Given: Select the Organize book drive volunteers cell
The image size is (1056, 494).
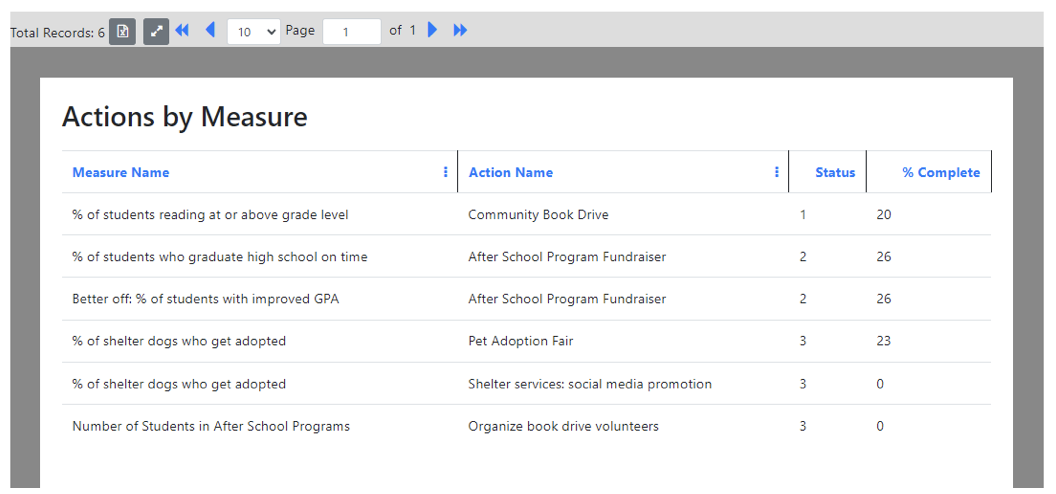Looking at the screenshot, I should (x=563, y=427).
